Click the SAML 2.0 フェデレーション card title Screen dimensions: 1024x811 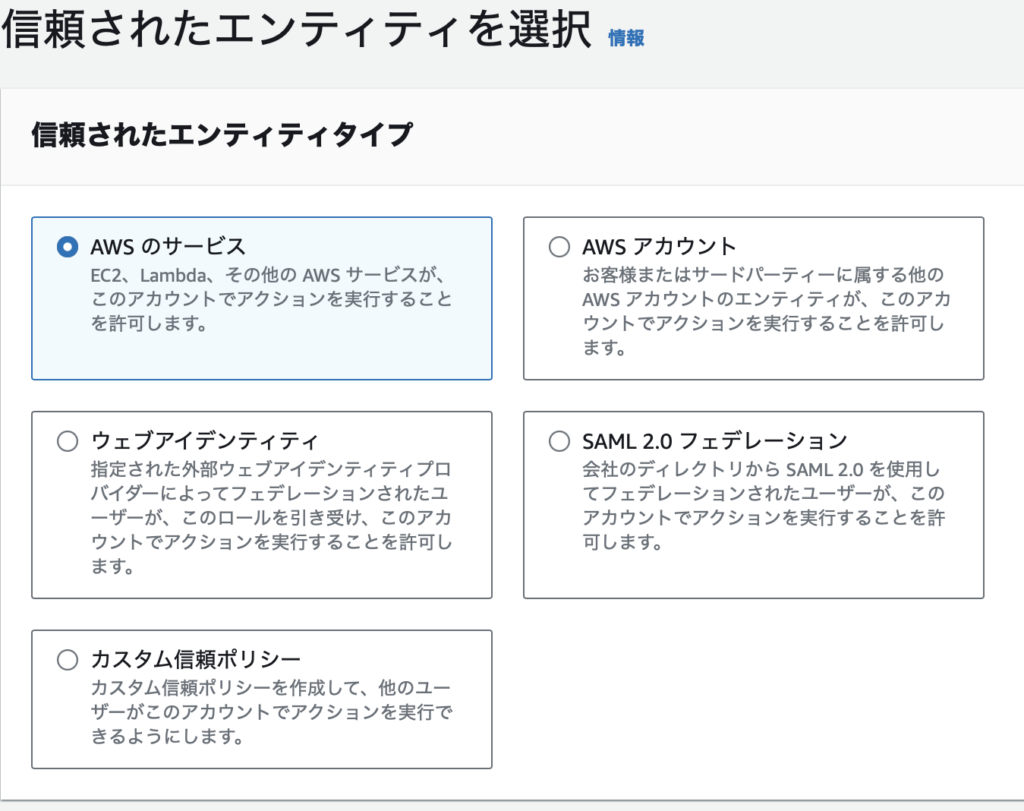click(x=715, y=441)
